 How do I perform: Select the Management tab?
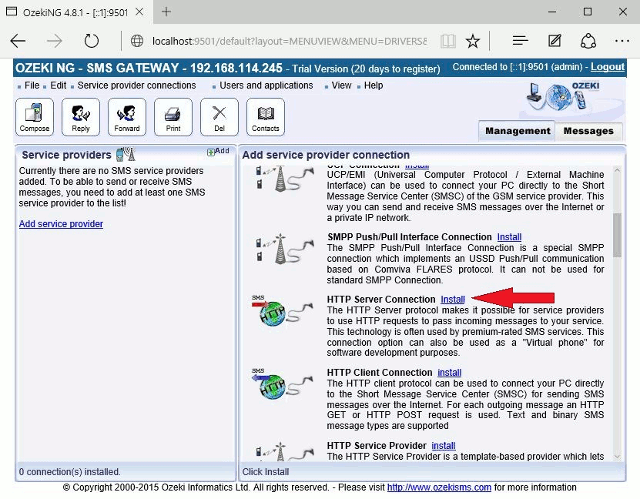click(x=517, y=131)
